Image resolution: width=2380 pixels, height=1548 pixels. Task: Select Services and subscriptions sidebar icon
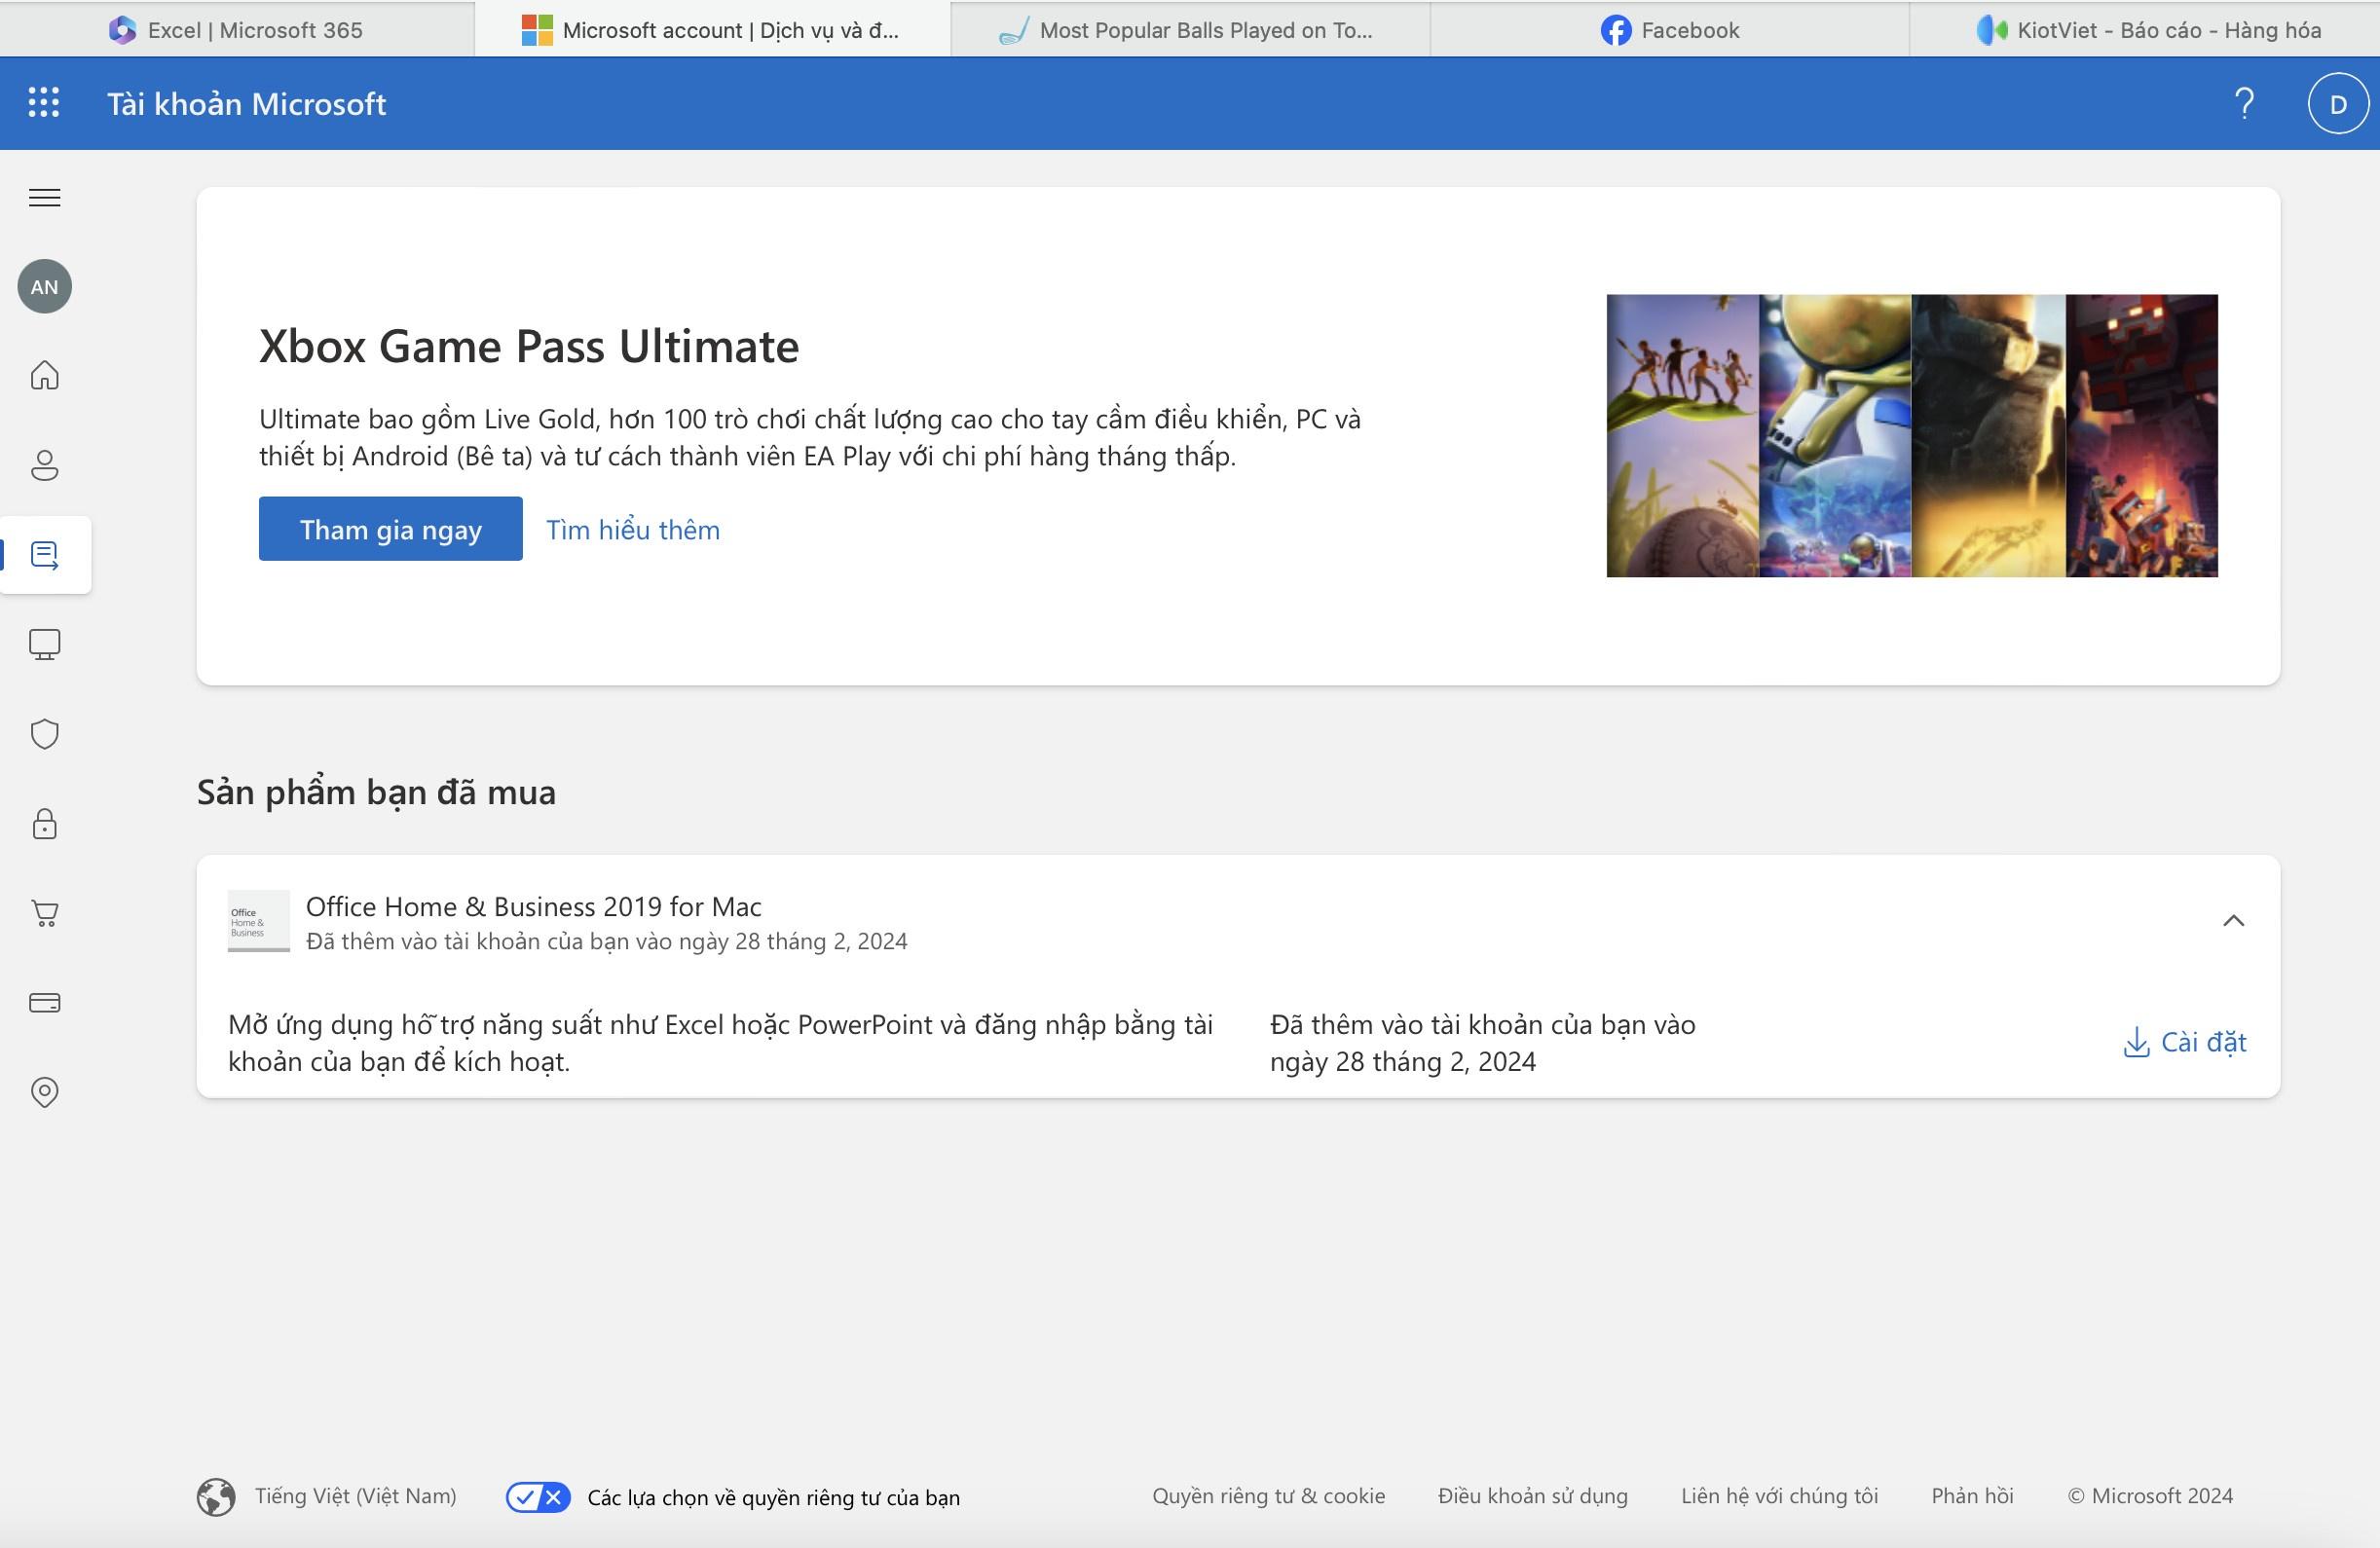point(46,555)
